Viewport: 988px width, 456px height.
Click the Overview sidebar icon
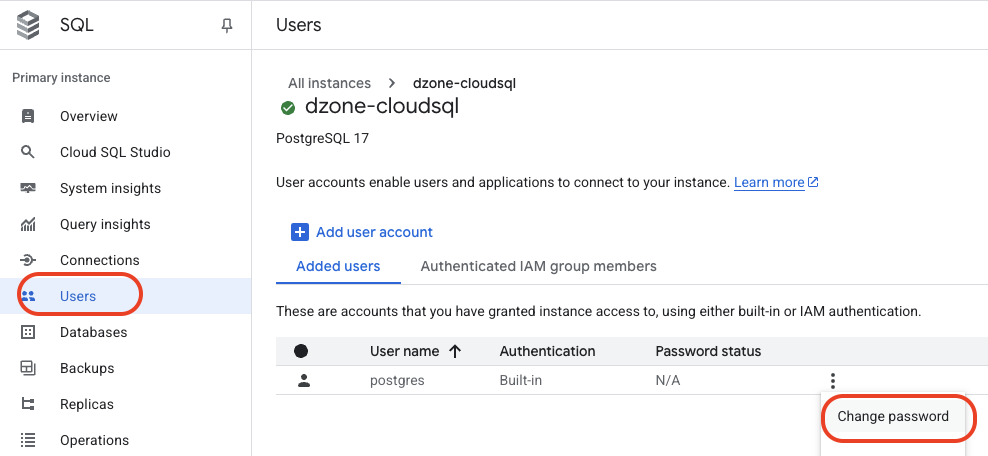tap(28, 116)
